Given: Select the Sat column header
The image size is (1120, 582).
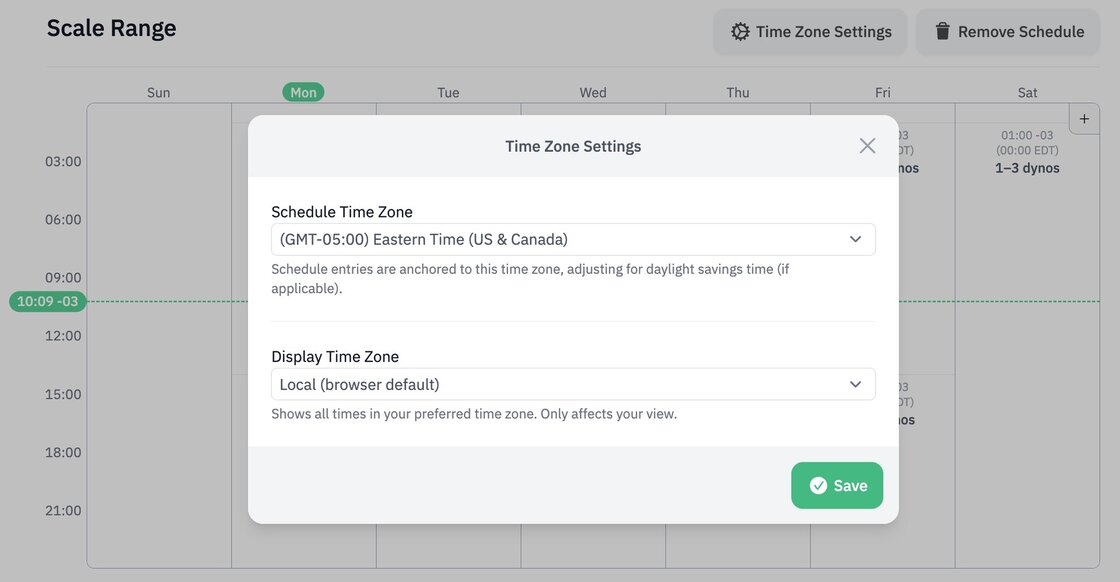Looking at the screenshot, I should [1027, 93].
